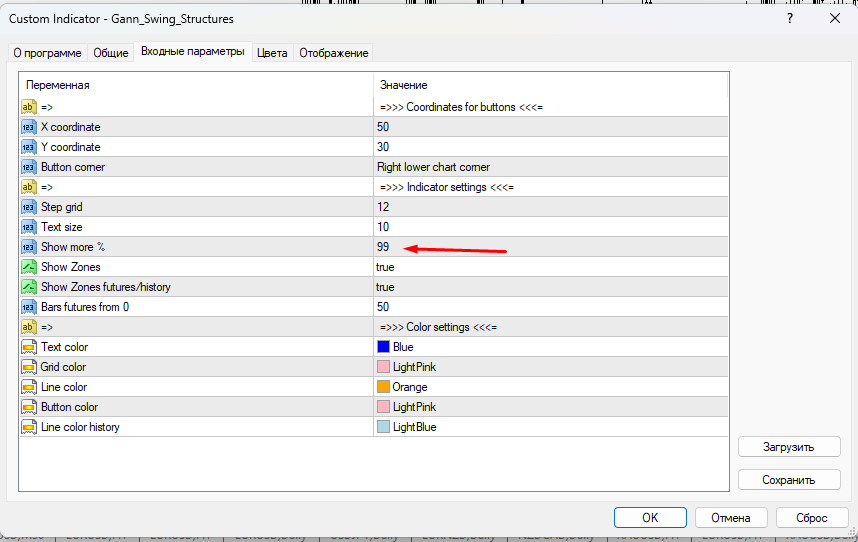Click the help question mark in title bar
The image size is (858, 542).
coord(791,18)
